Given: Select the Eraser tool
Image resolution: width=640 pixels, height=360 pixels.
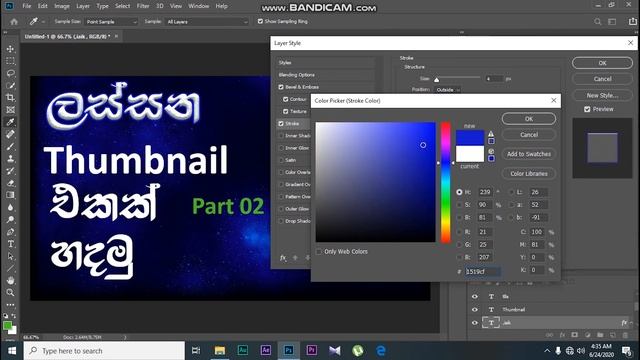Looking at the screenshot, I should pyautogui.click(x=10, y=183).
